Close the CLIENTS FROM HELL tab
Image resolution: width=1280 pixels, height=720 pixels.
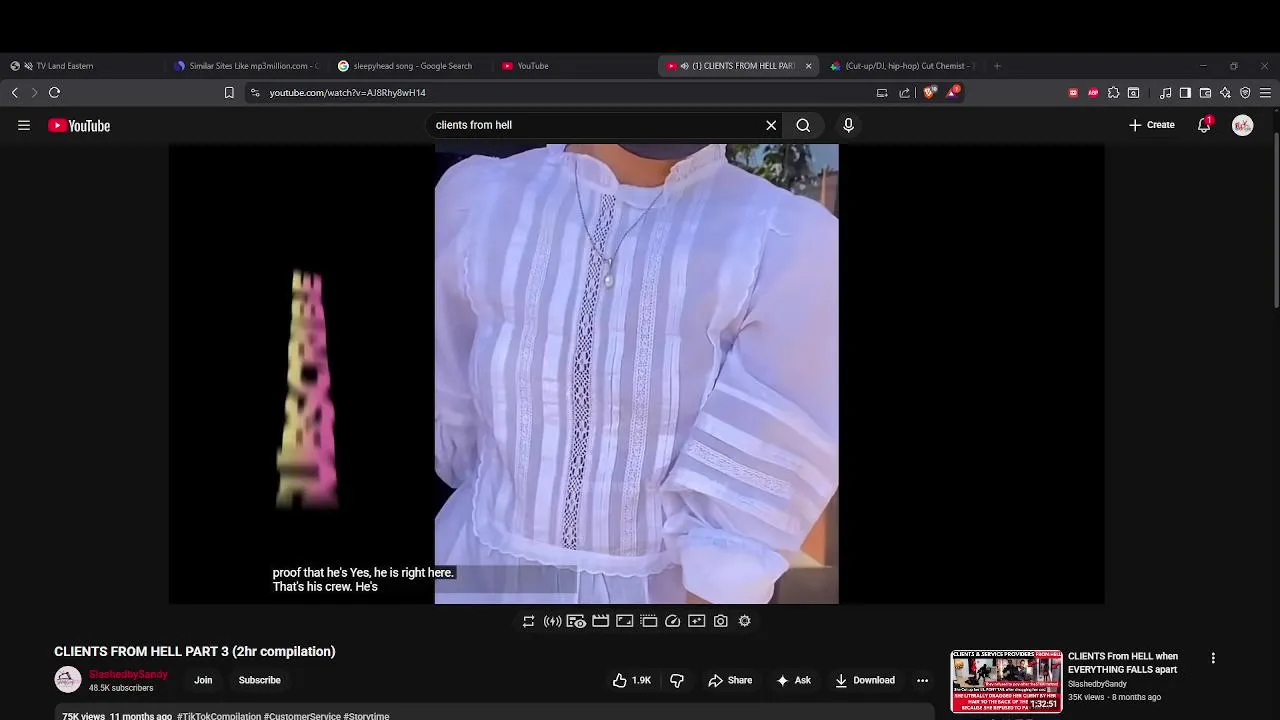(808, 66)
